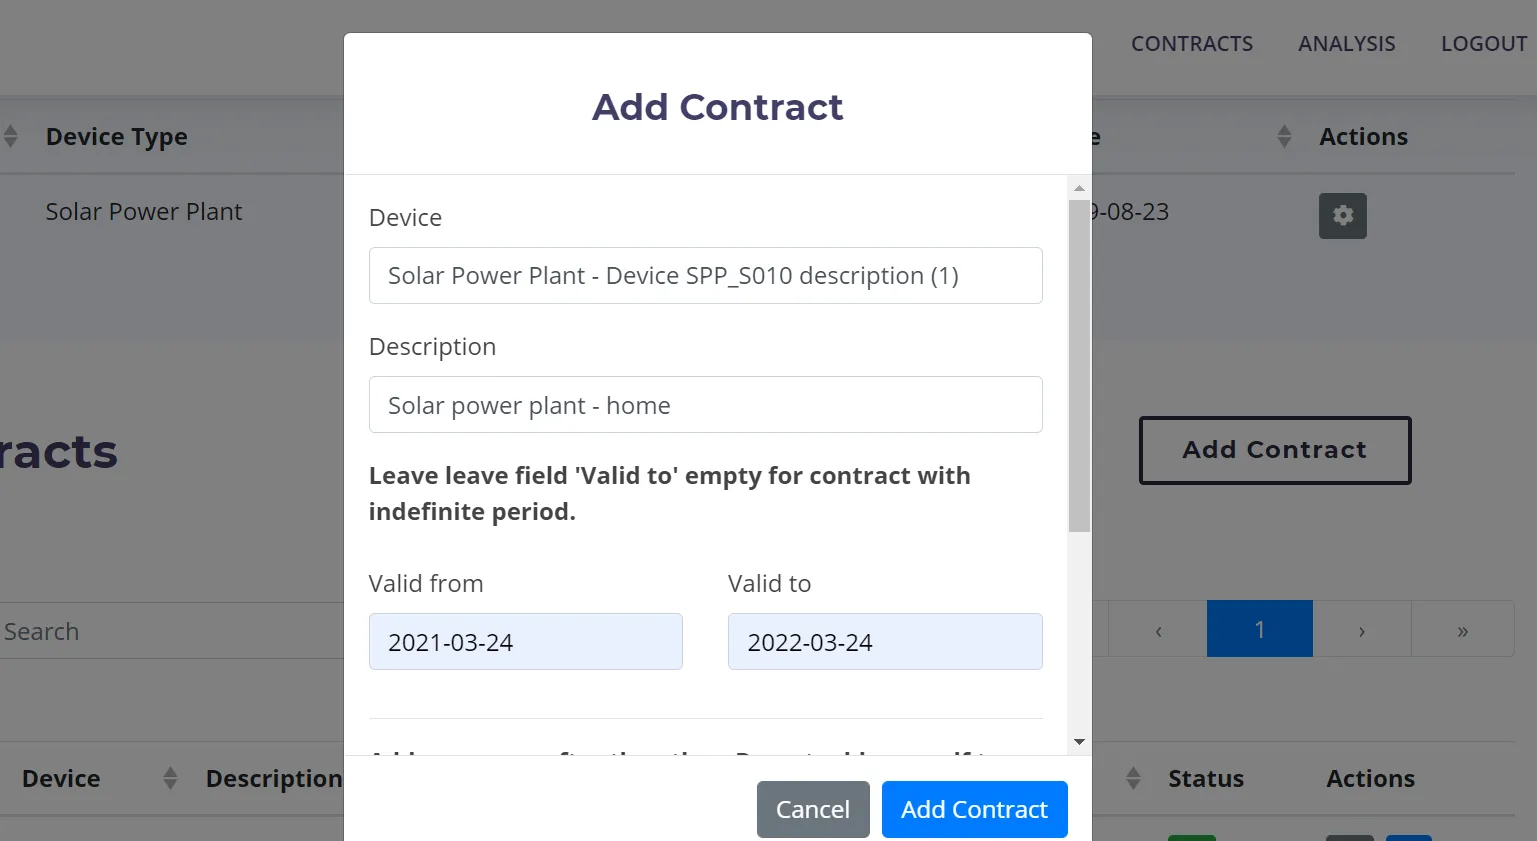Open the CONTRACTS menu item
The height and width of the screenshot is (841, 1537).
click(1191, 44)
